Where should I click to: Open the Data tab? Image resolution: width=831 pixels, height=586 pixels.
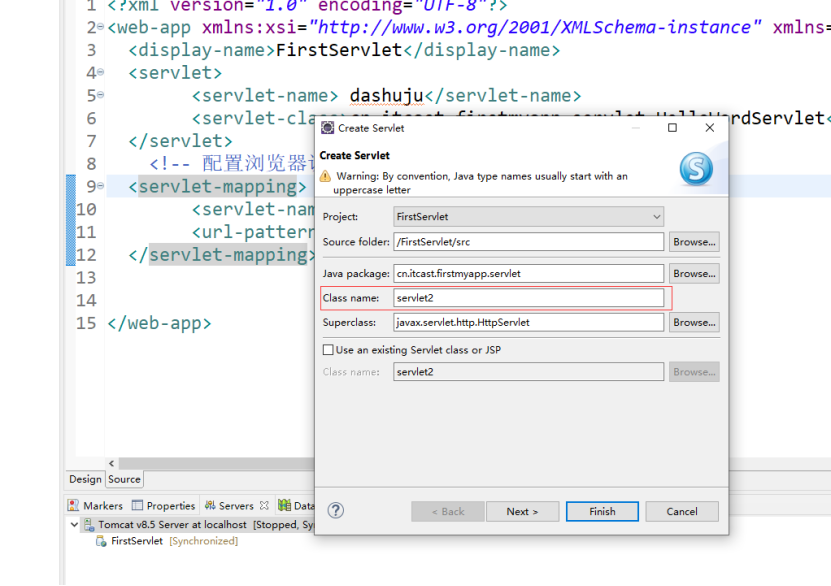(297, 505)
